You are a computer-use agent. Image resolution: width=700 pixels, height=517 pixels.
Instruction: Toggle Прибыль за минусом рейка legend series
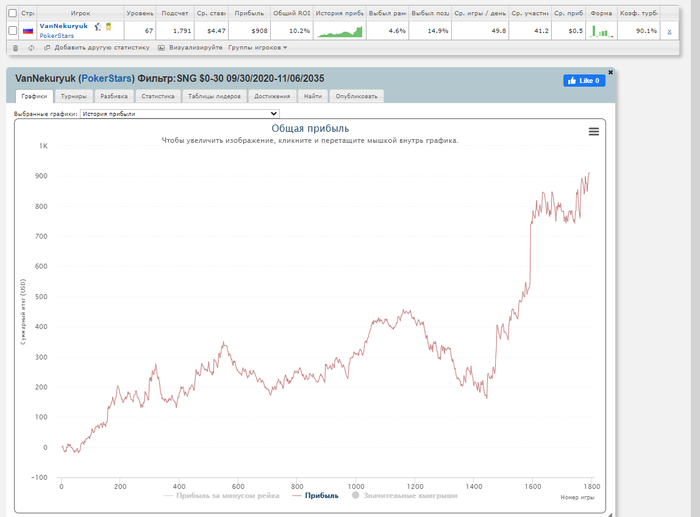(221, 496)
